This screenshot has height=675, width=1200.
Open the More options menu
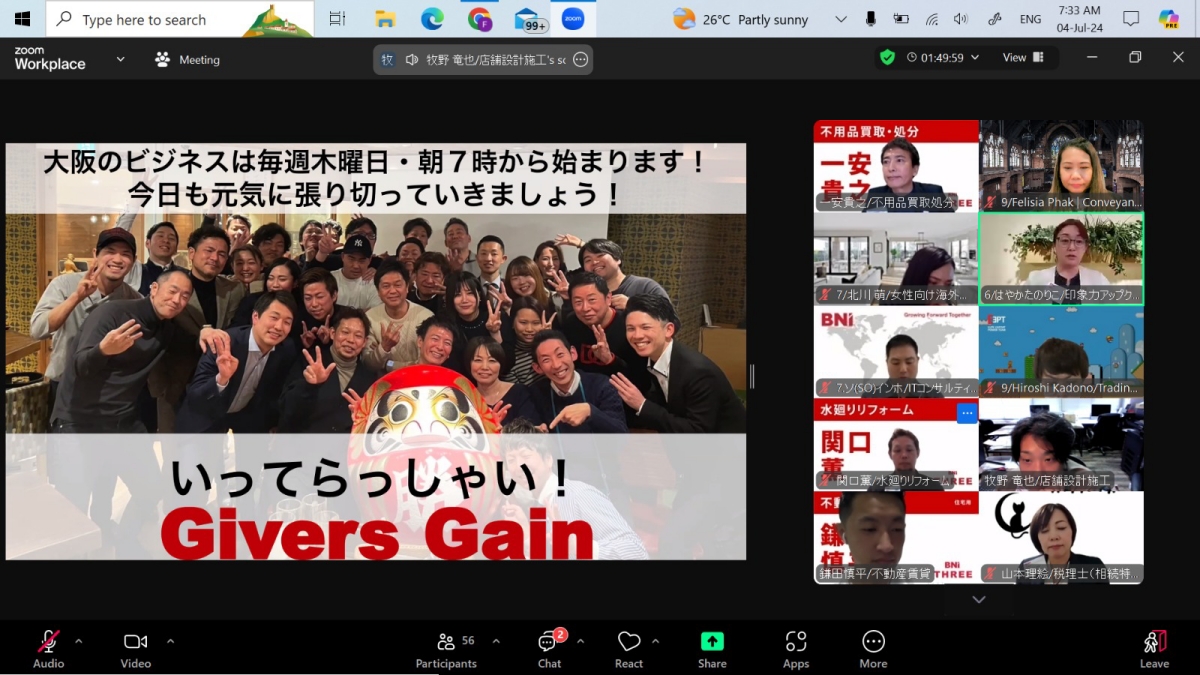click(x=873, y=648)
